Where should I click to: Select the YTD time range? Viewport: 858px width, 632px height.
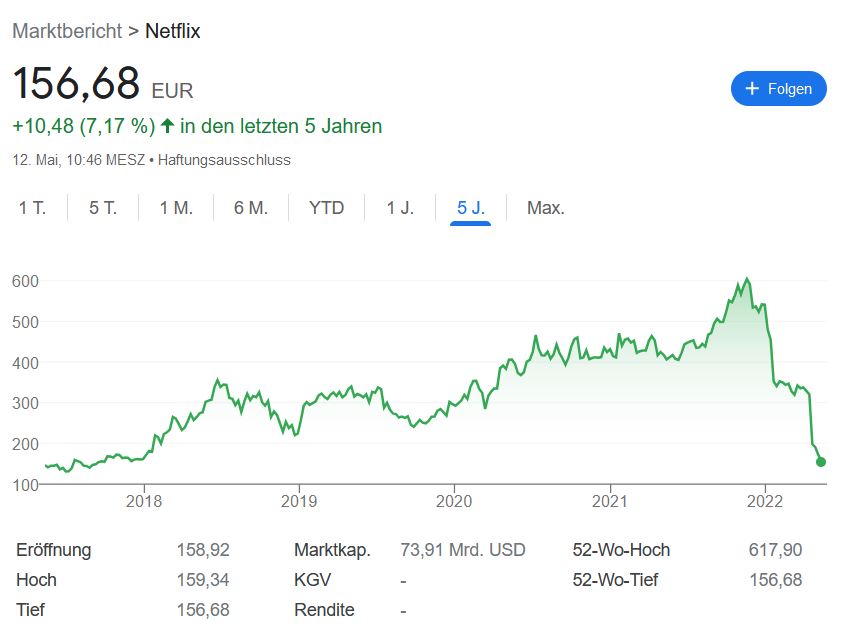(326, 207)
